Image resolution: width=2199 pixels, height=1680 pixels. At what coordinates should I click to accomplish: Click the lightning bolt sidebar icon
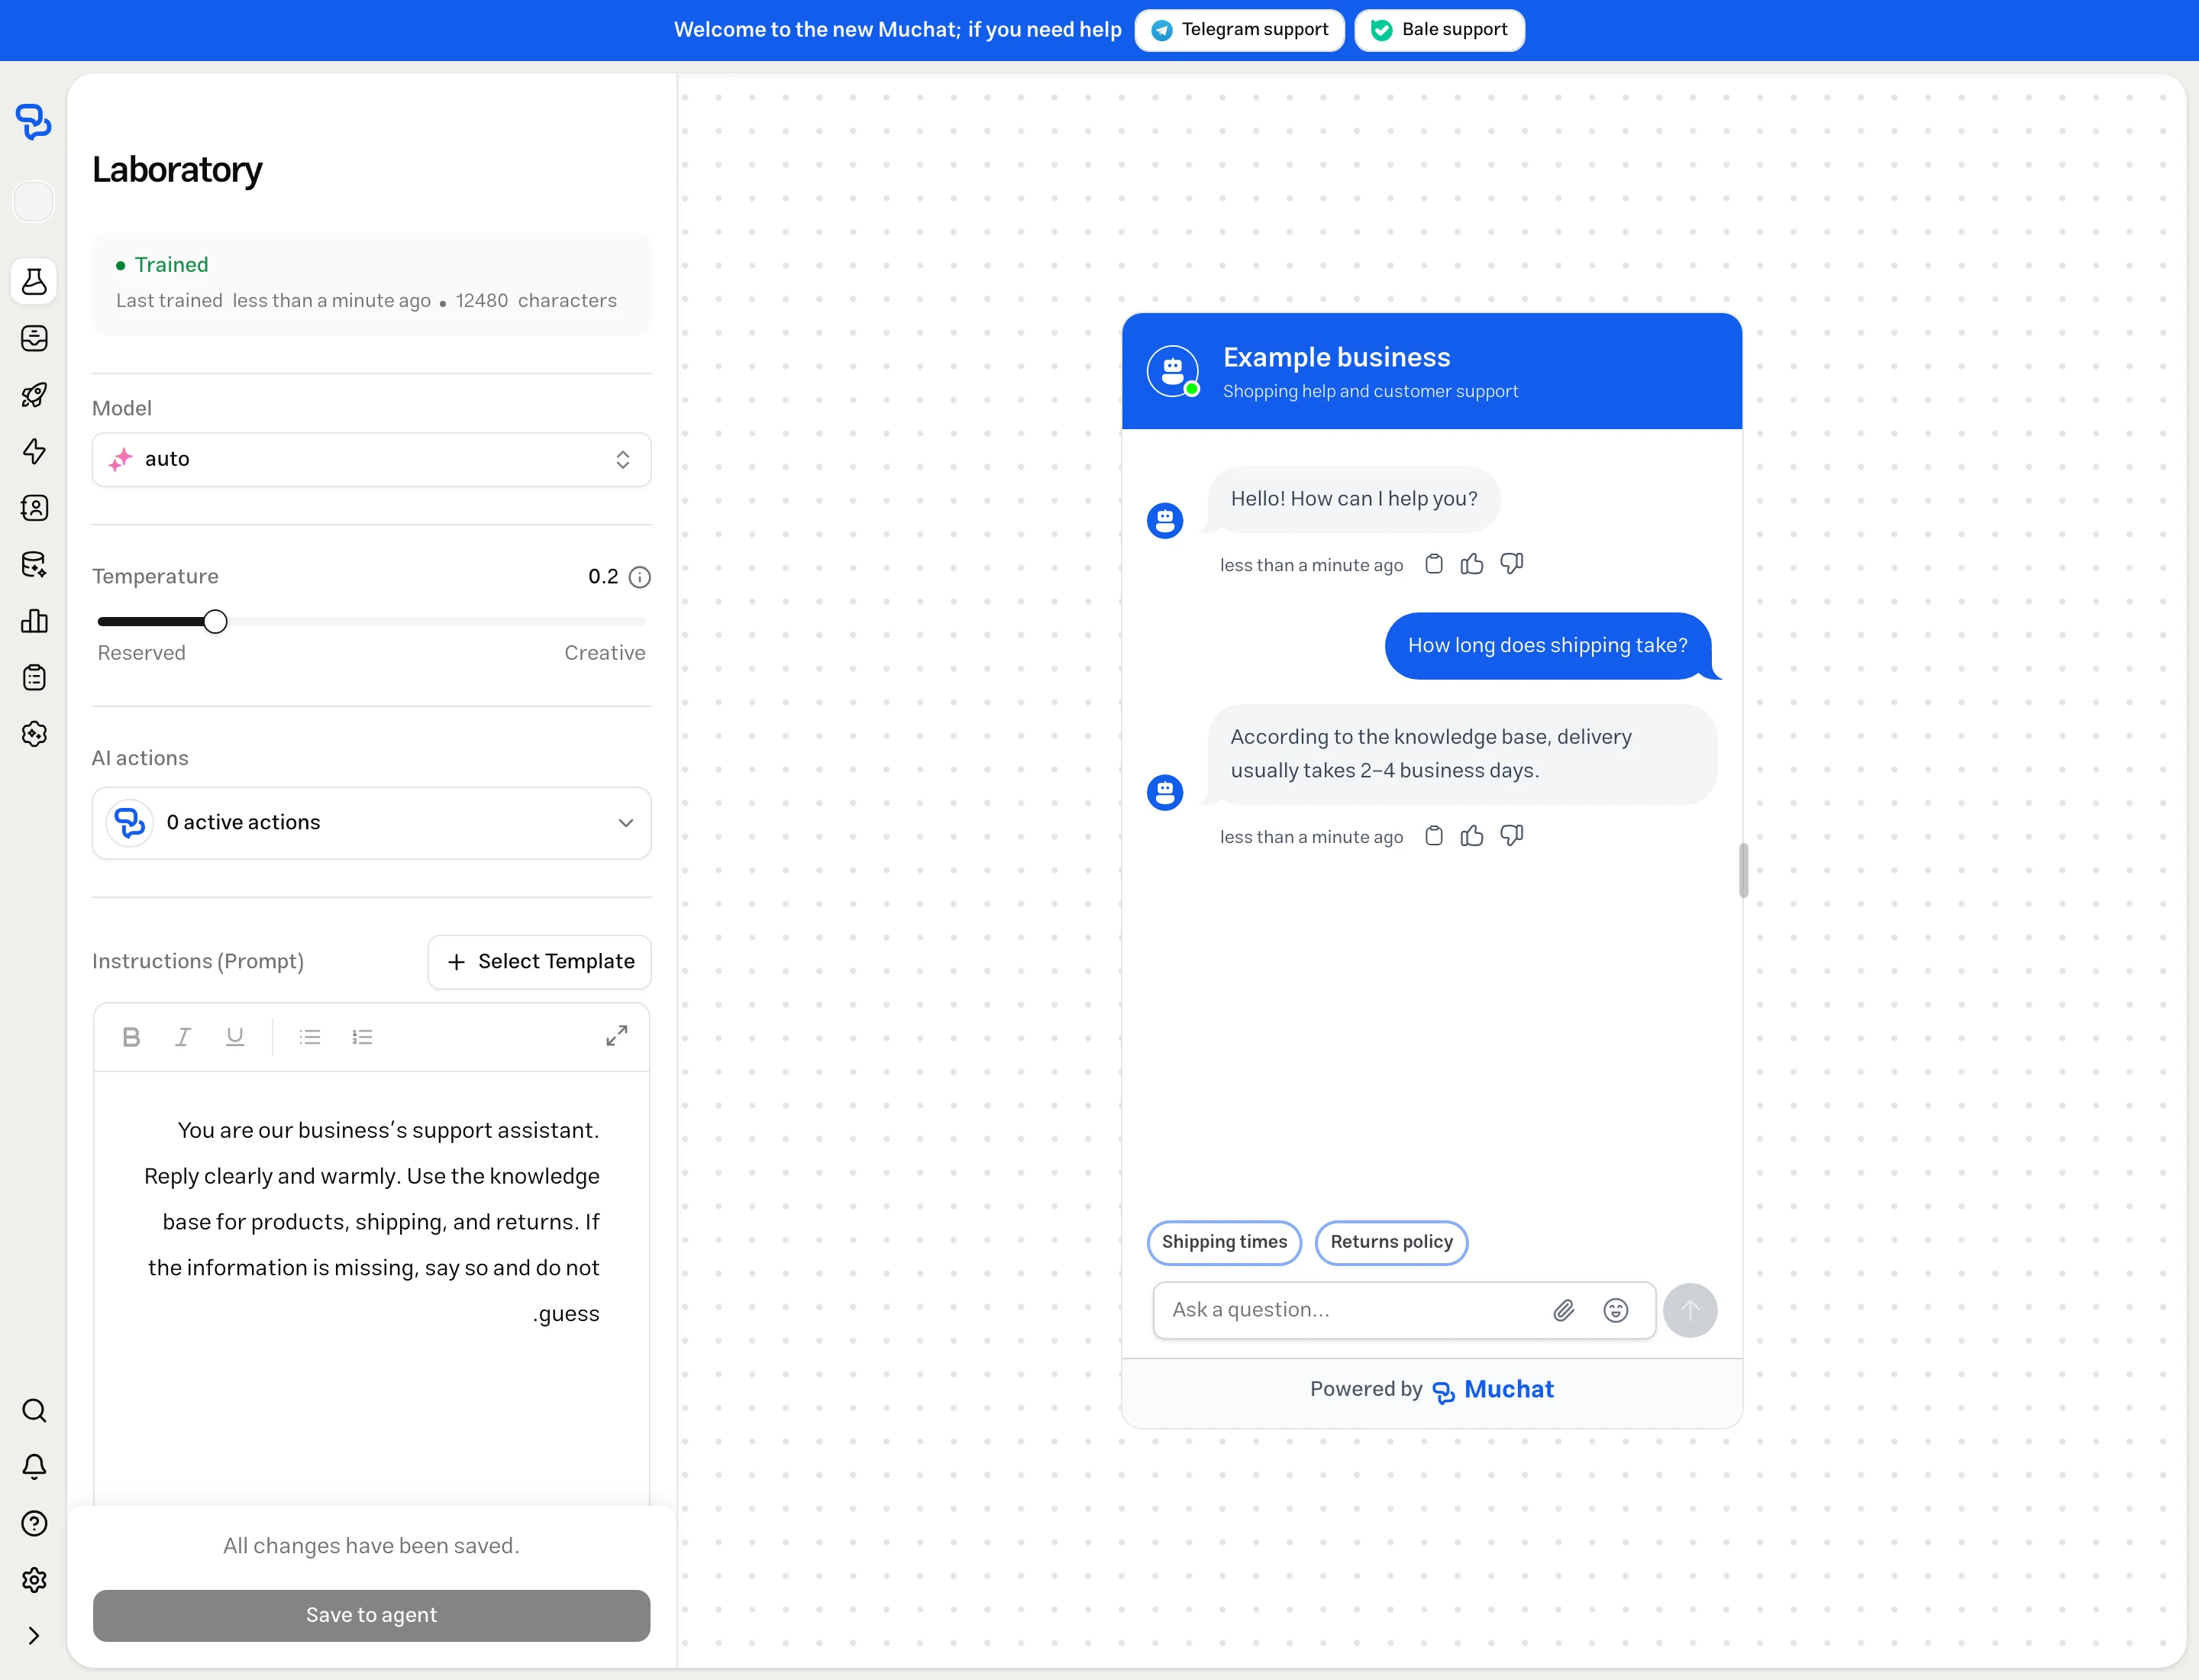coord(34,452)
